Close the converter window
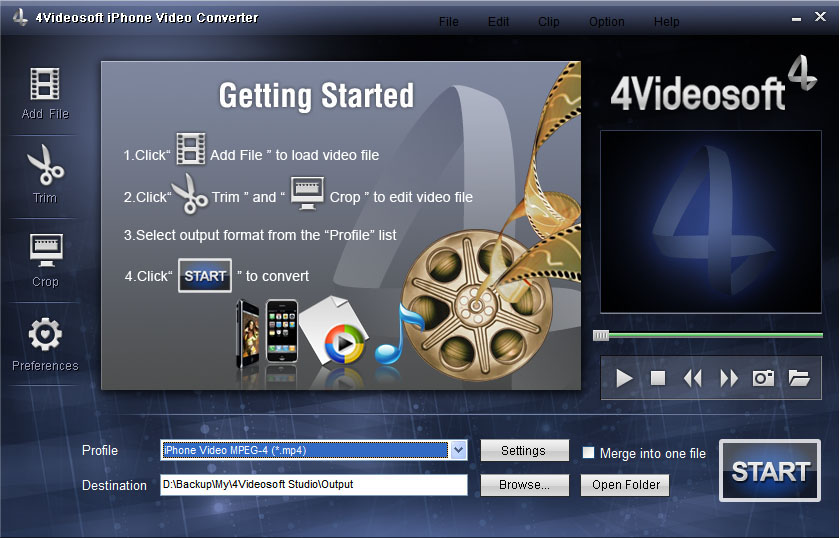840x538 pixels. click(x=820, y=17)
